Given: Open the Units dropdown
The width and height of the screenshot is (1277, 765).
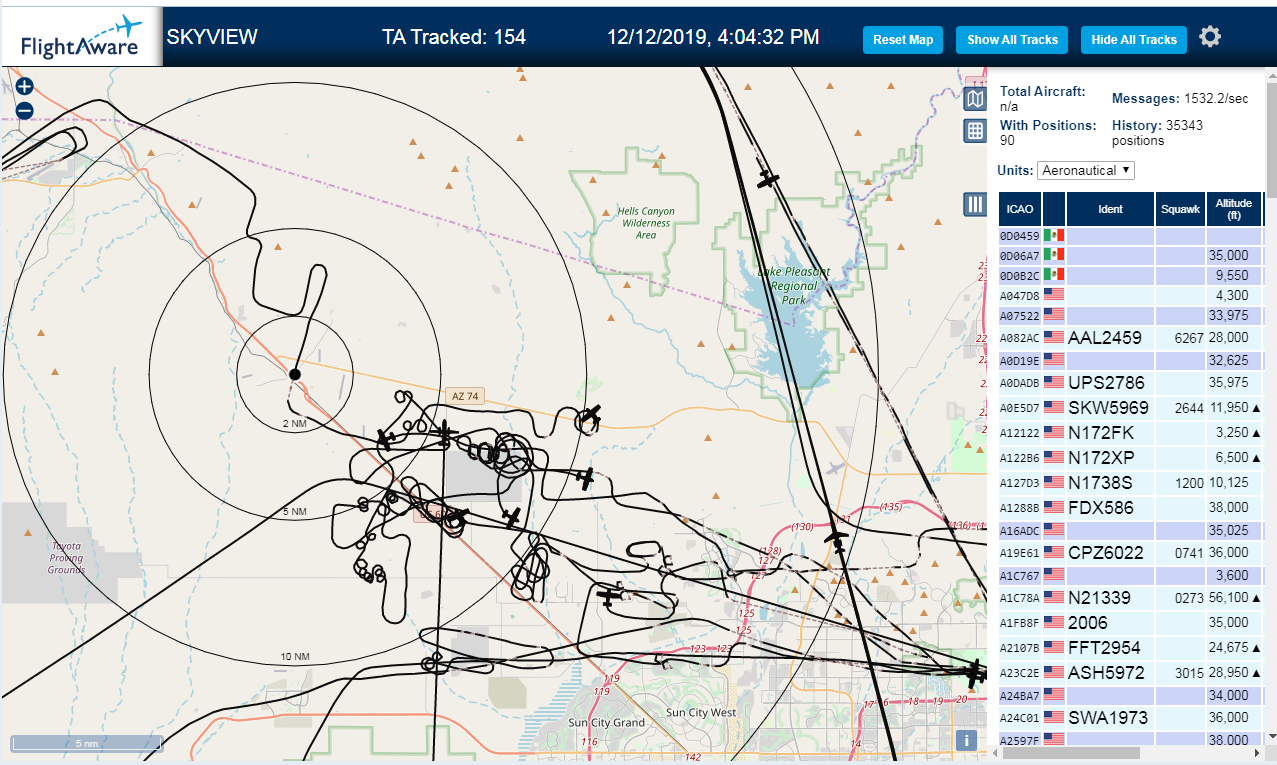Looking at the screenshot, I should (1086, 170).
